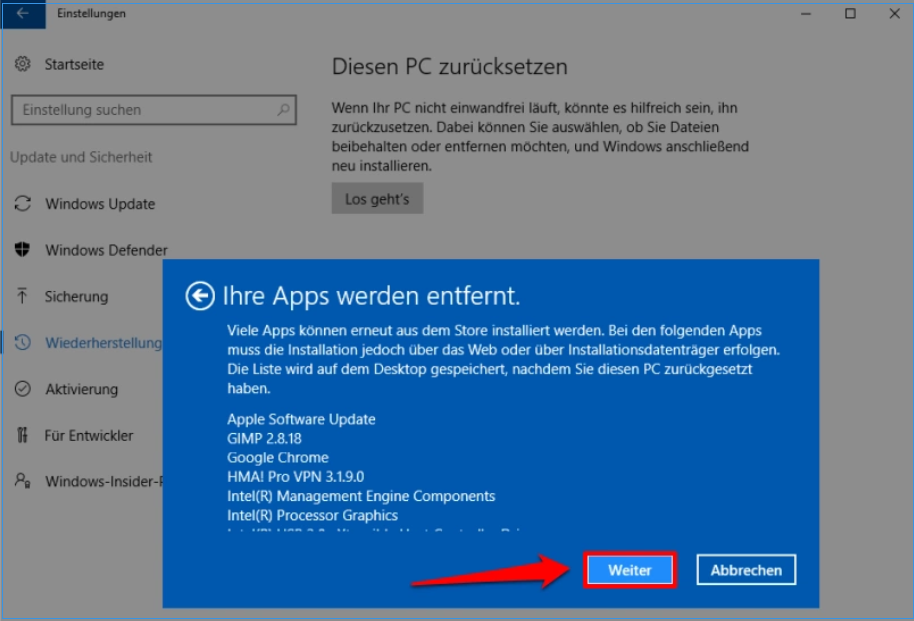Open Aktivierung via its checkmark icon

(x=21, y=389)
